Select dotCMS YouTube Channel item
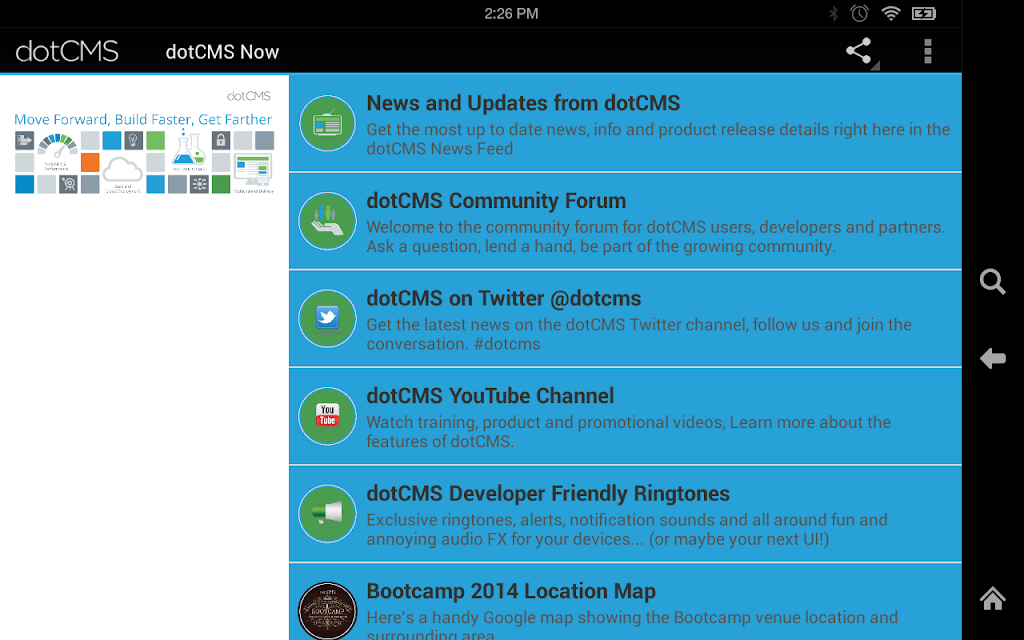 (x=626, y=416)
